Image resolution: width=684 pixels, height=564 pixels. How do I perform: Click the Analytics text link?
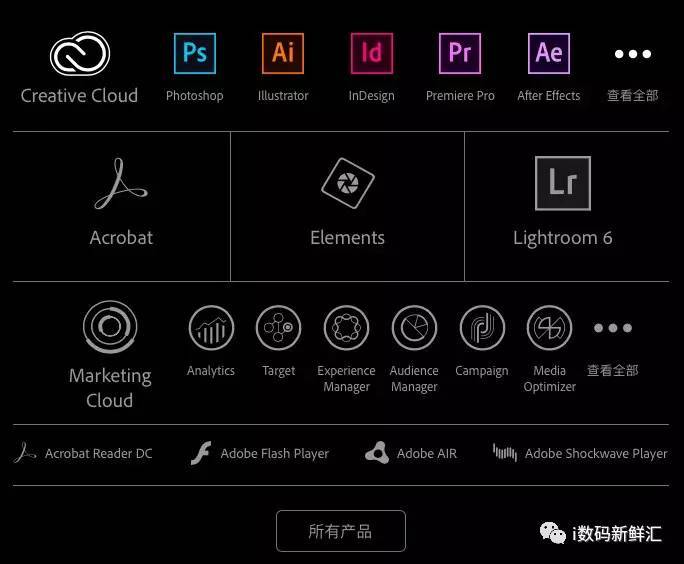(x=211, y=371)
